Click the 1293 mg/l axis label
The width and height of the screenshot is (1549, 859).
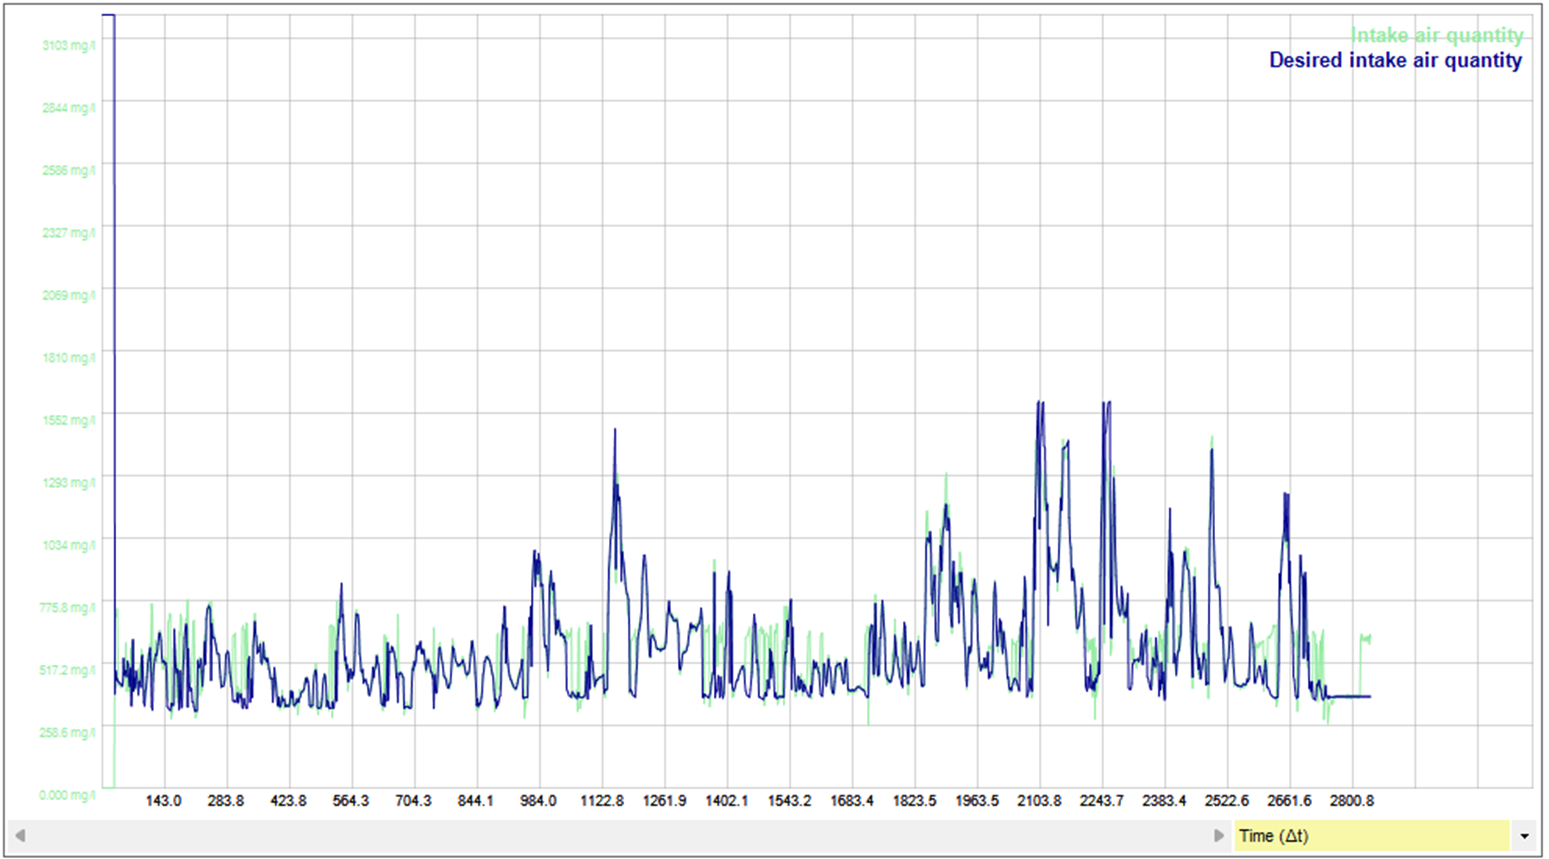(69, 483)
